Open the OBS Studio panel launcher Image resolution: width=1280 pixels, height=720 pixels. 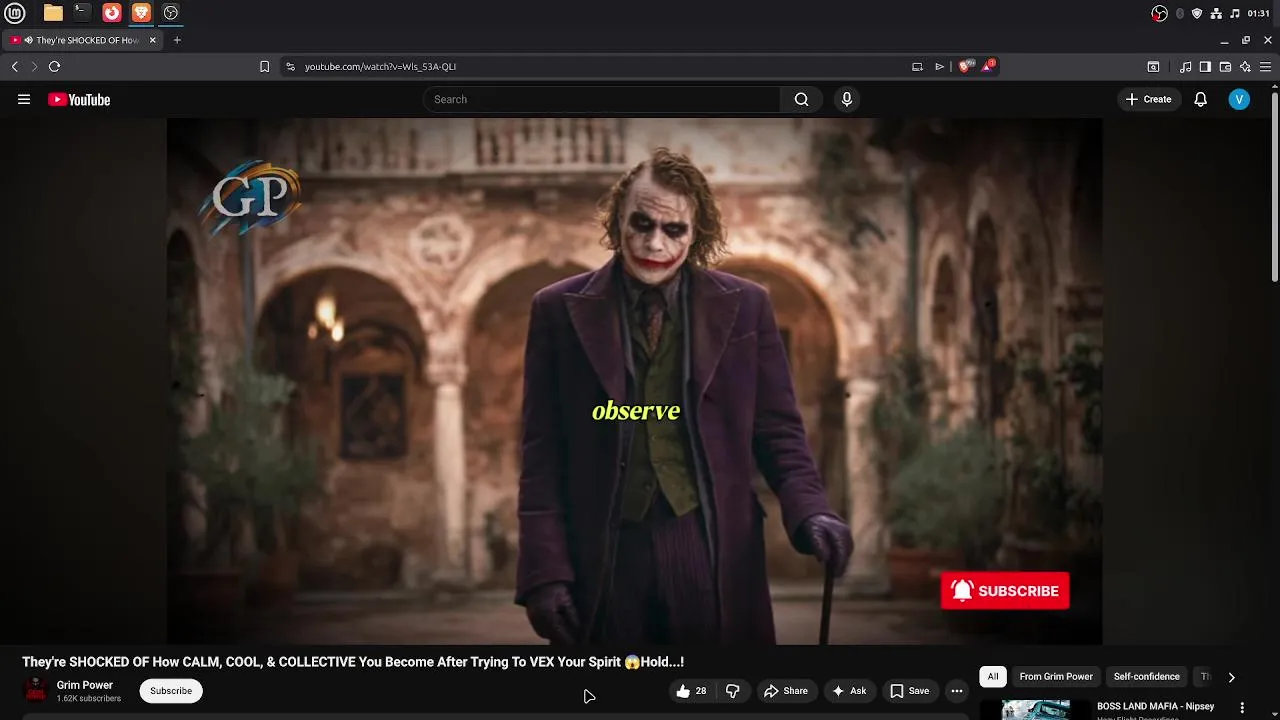pyautogui.click(x=171, y=13)
